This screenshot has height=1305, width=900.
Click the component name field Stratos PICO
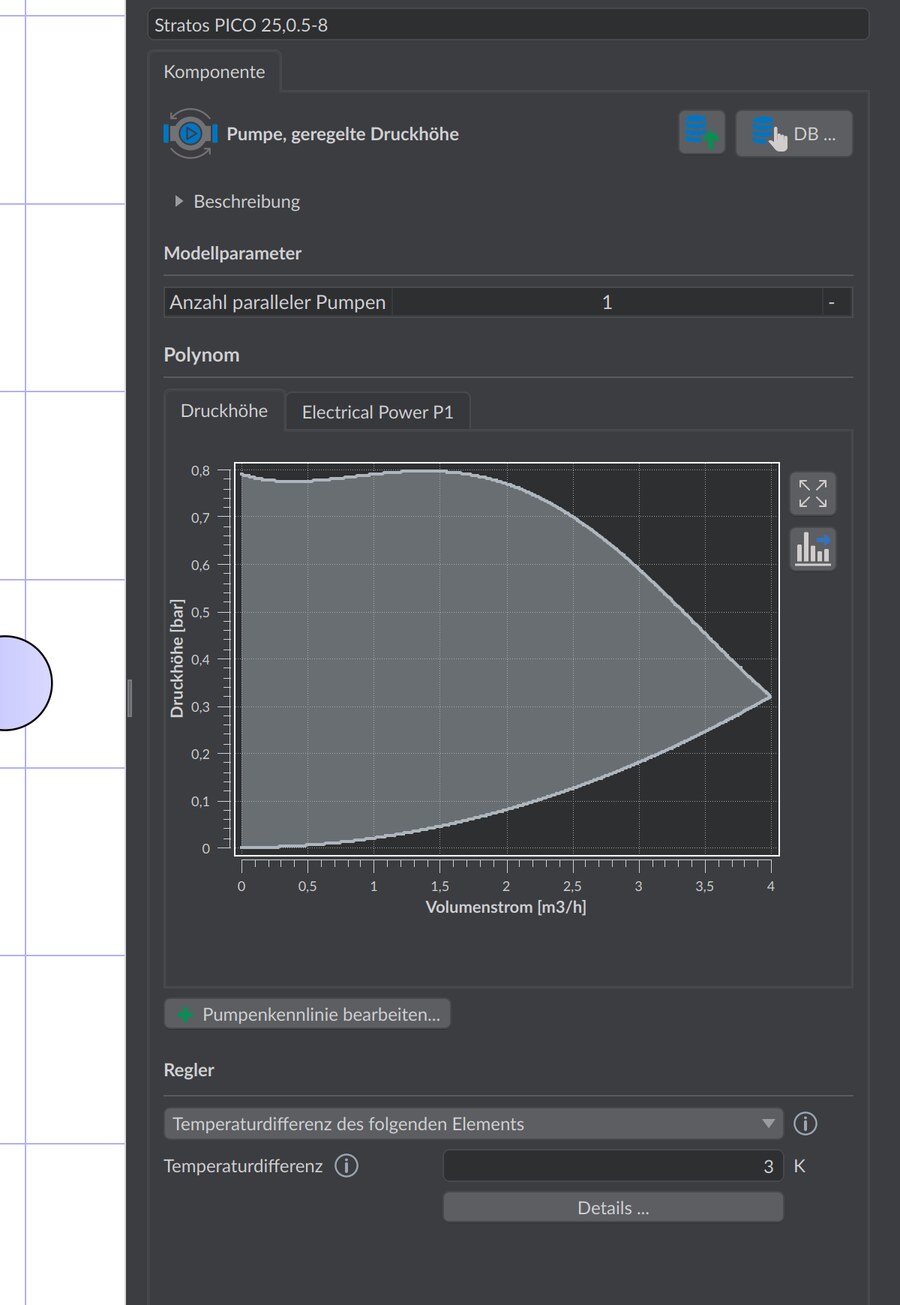pyautogui.click(x=508, y=25)
